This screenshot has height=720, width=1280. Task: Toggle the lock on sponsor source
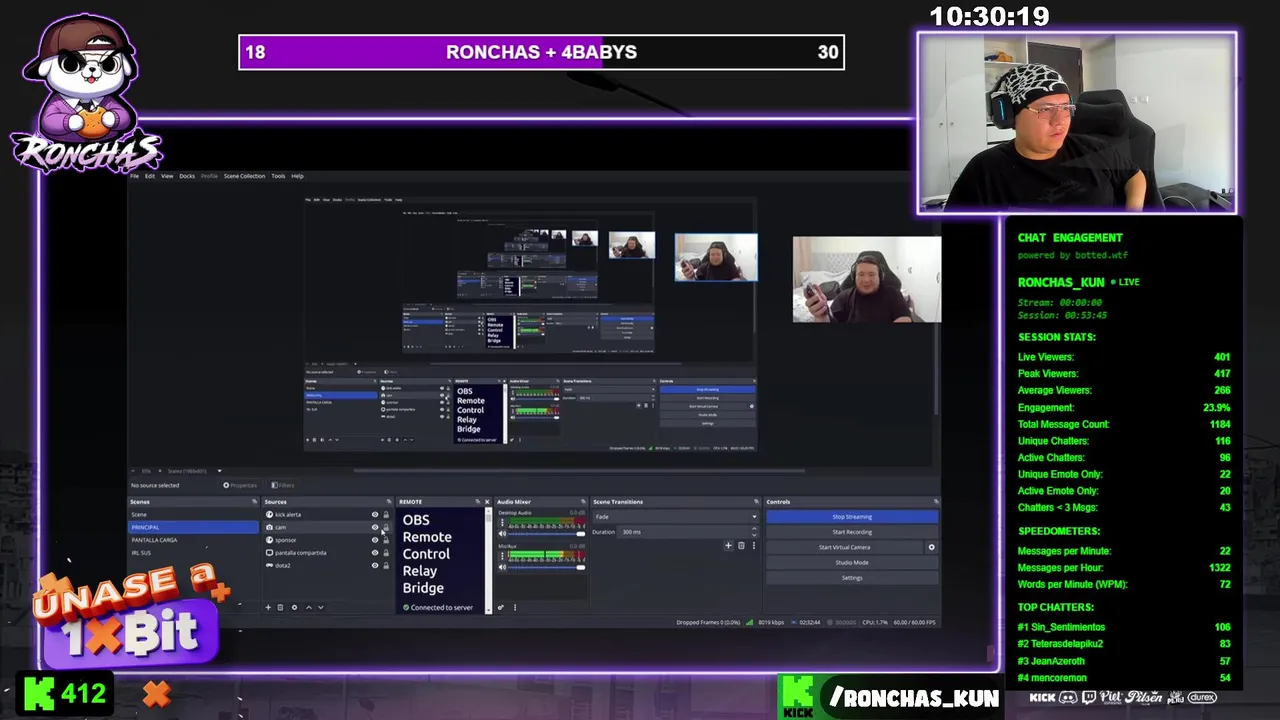pyautogui.click(x=386, y=540)
